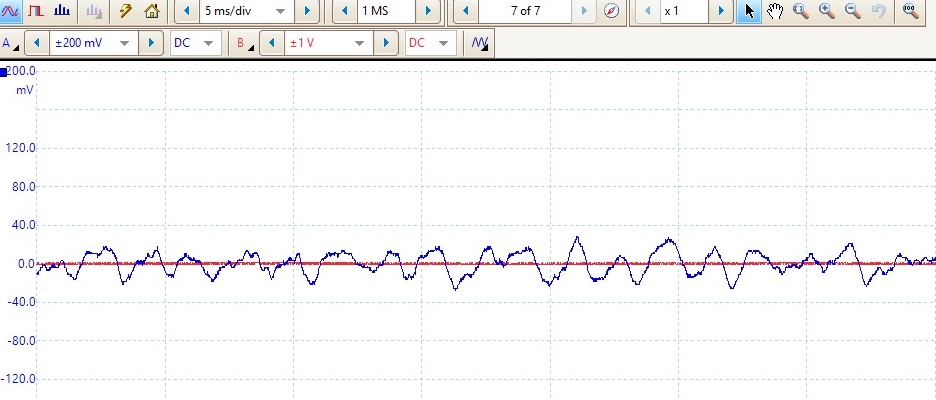This screenshot has width=936, height=400.
Task: Click the greyed undo zoom arrow
Action: 879,11
